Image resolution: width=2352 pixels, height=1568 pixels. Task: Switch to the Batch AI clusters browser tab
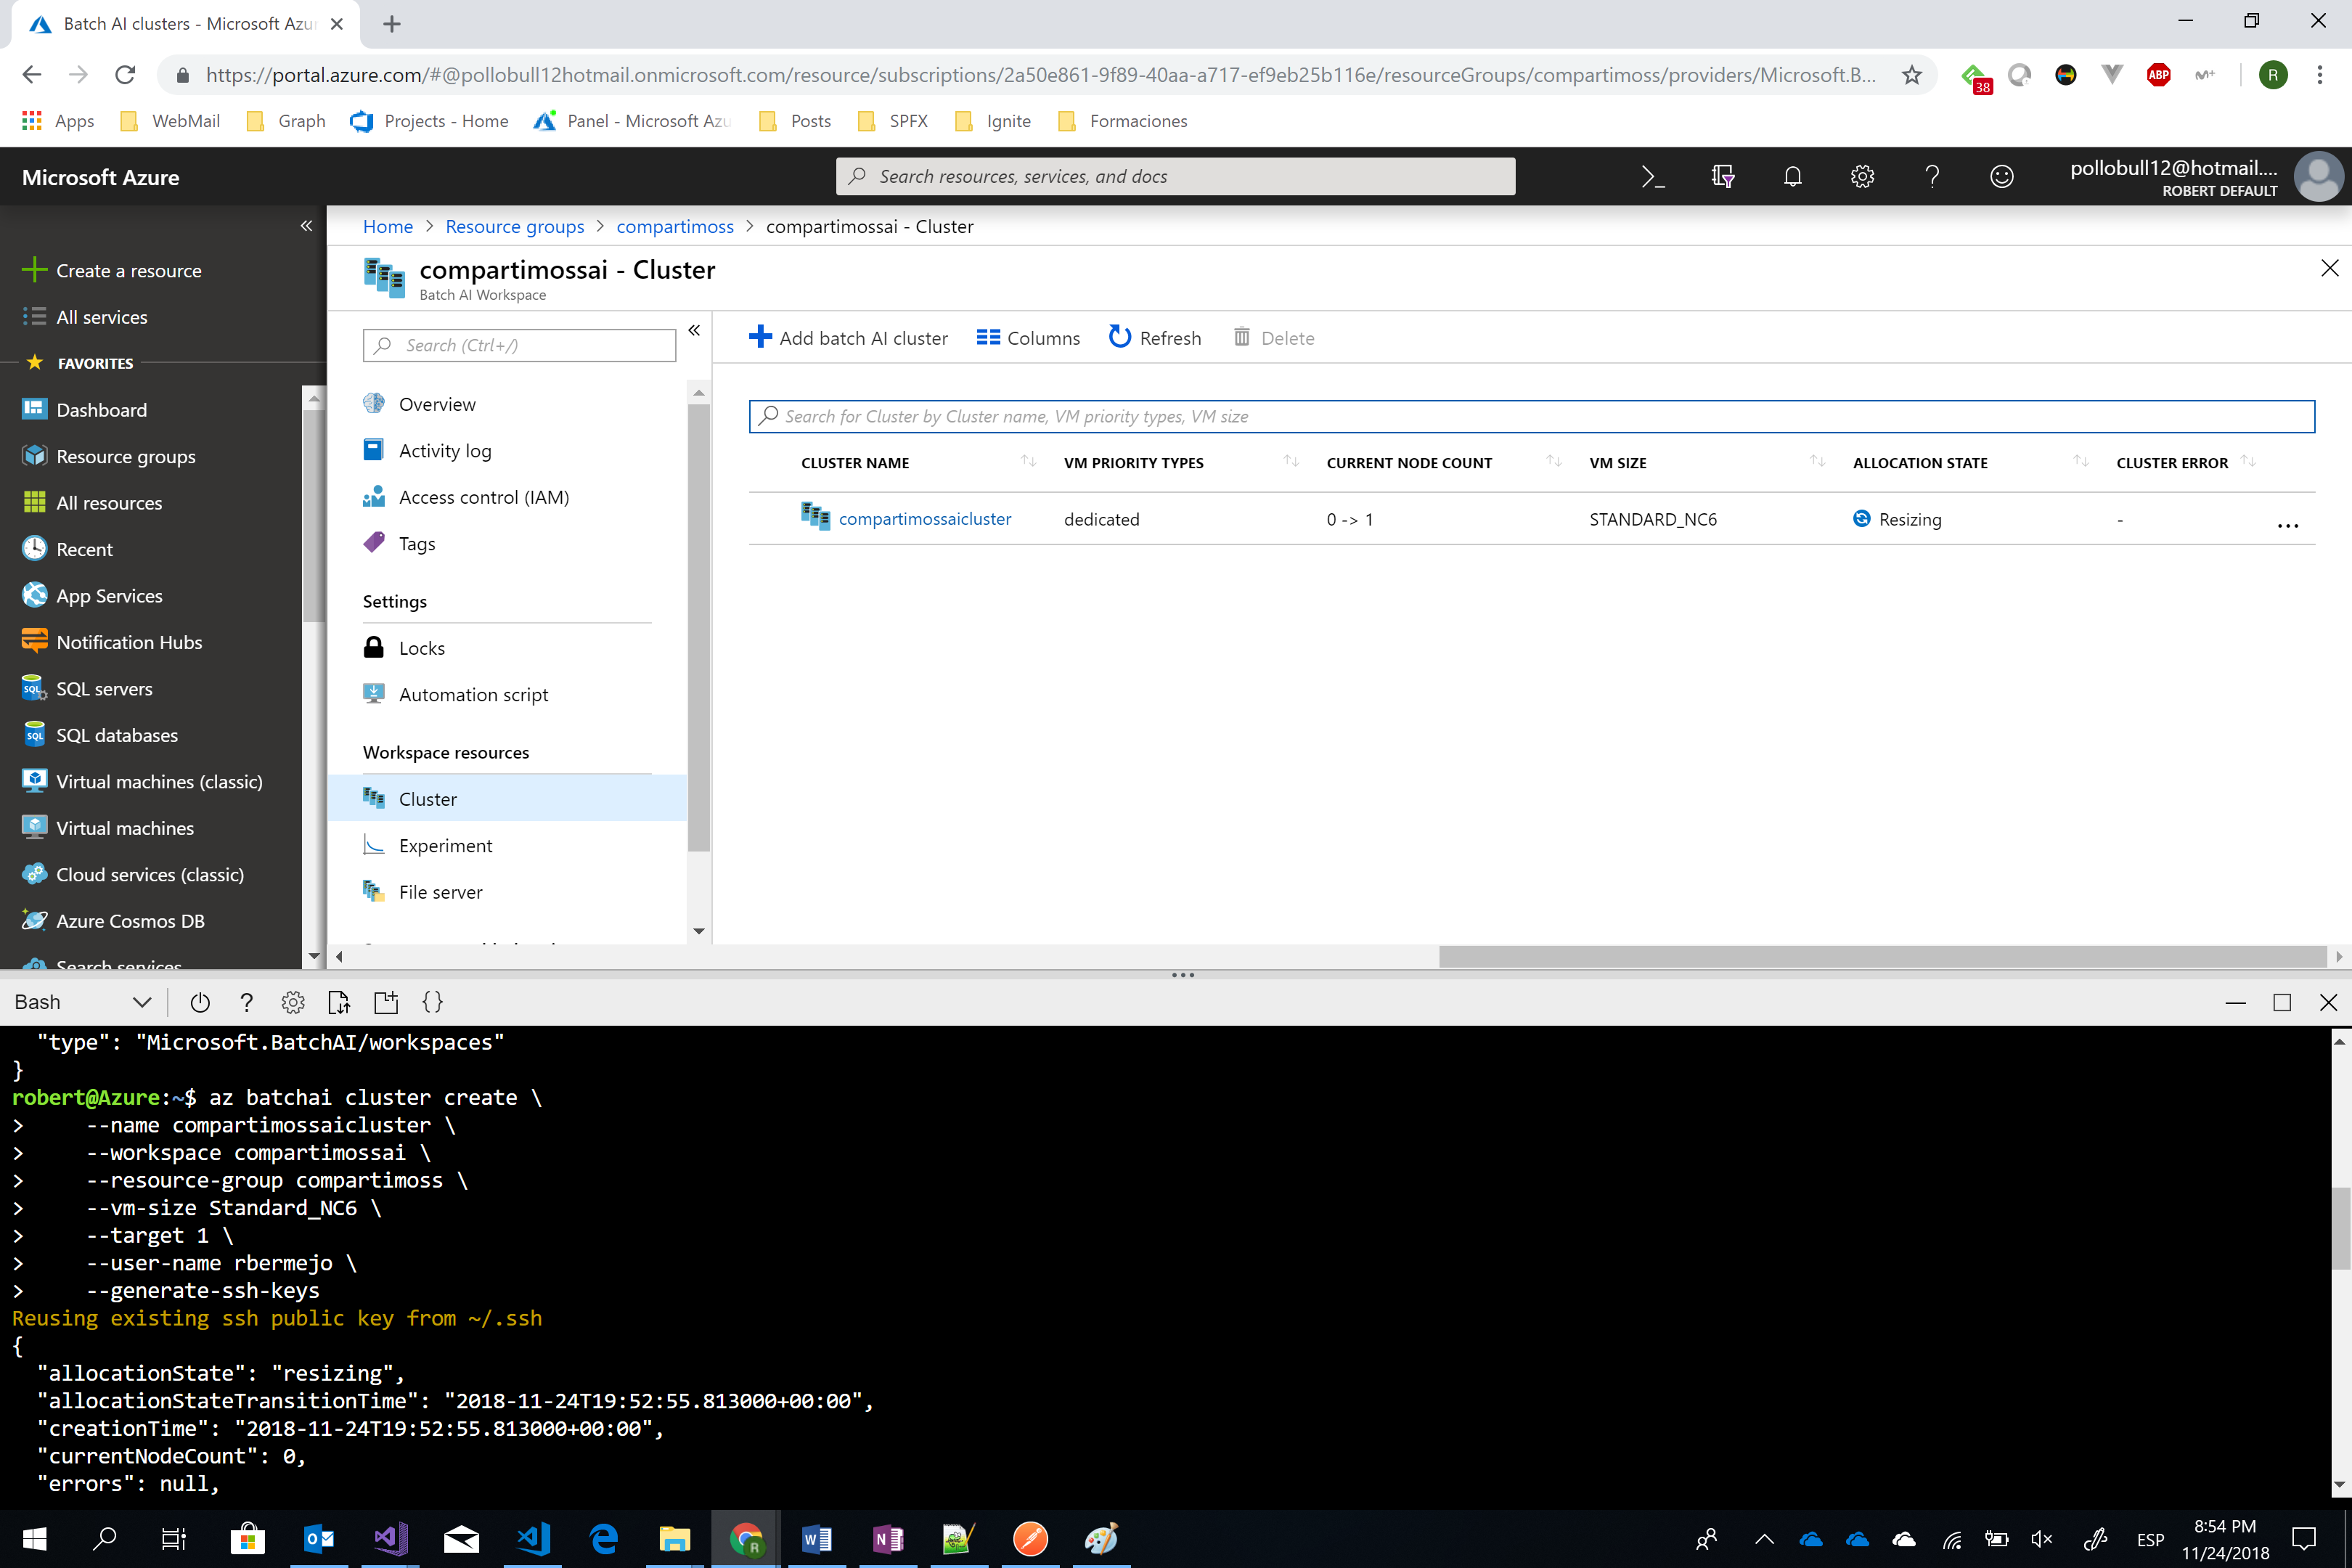pyautogui.click(x=180, y=24)
